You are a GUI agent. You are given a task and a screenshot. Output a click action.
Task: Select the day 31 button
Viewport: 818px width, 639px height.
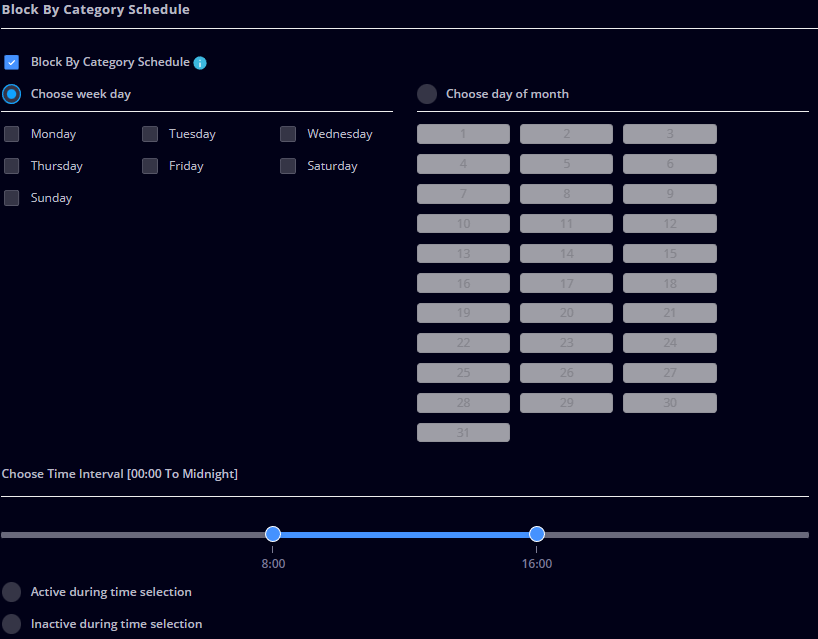tap(463, 432)
